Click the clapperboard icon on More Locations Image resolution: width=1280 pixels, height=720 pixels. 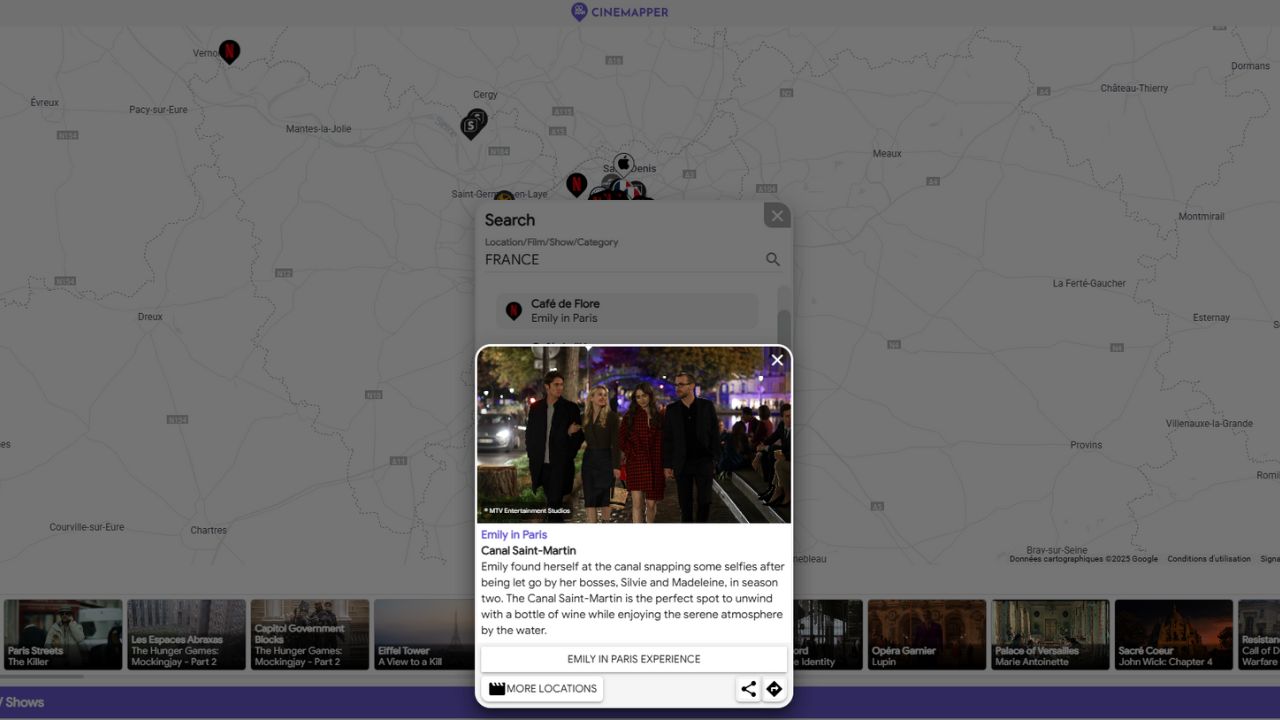pyautogui.click(x=496, y=688)
